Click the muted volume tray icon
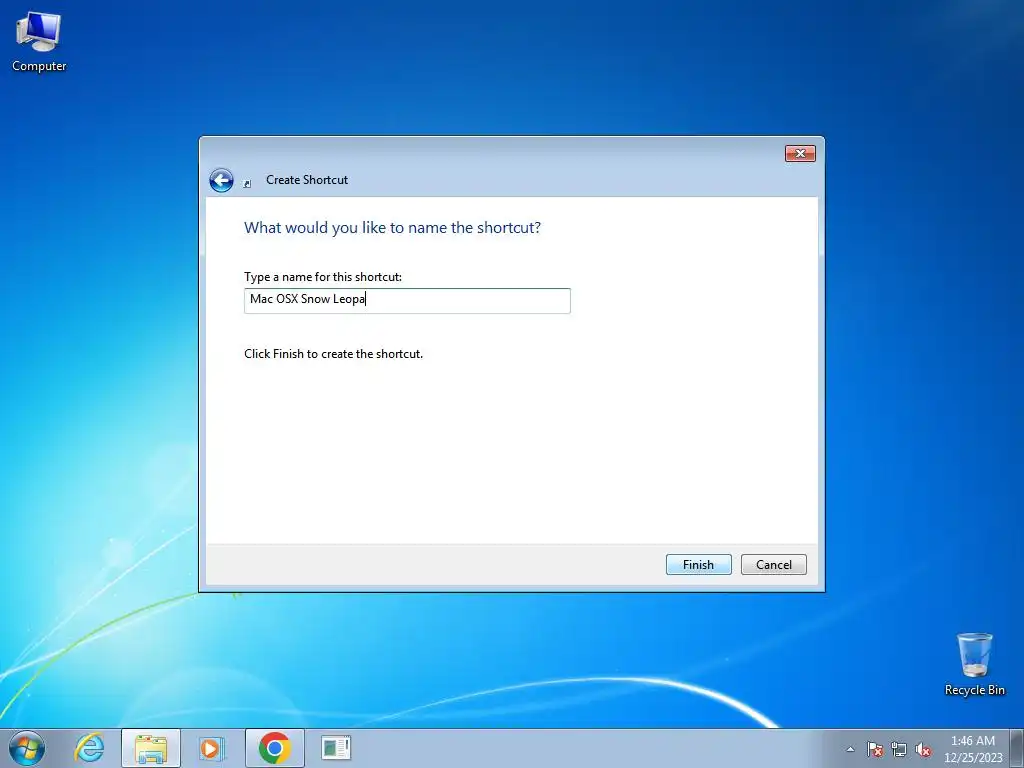This screenshot has height=768, width=1024. coord(923,750)
